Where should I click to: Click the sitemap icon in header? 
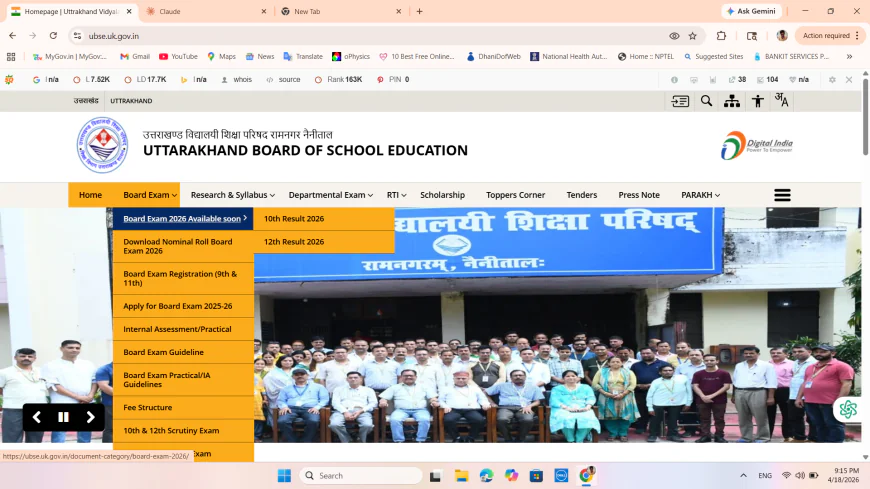(x=732, y=101)
